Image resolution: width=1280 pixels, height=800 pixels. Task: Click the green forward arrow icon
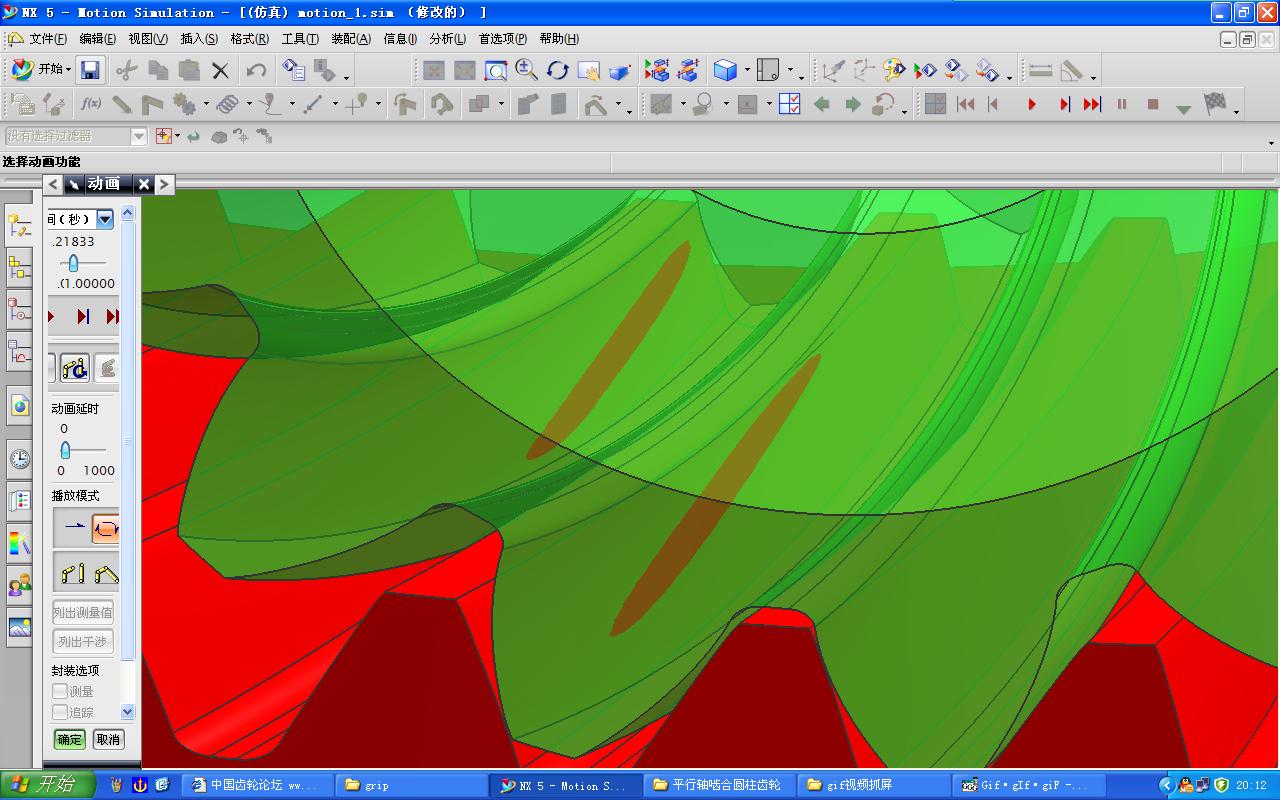[852, 103]
